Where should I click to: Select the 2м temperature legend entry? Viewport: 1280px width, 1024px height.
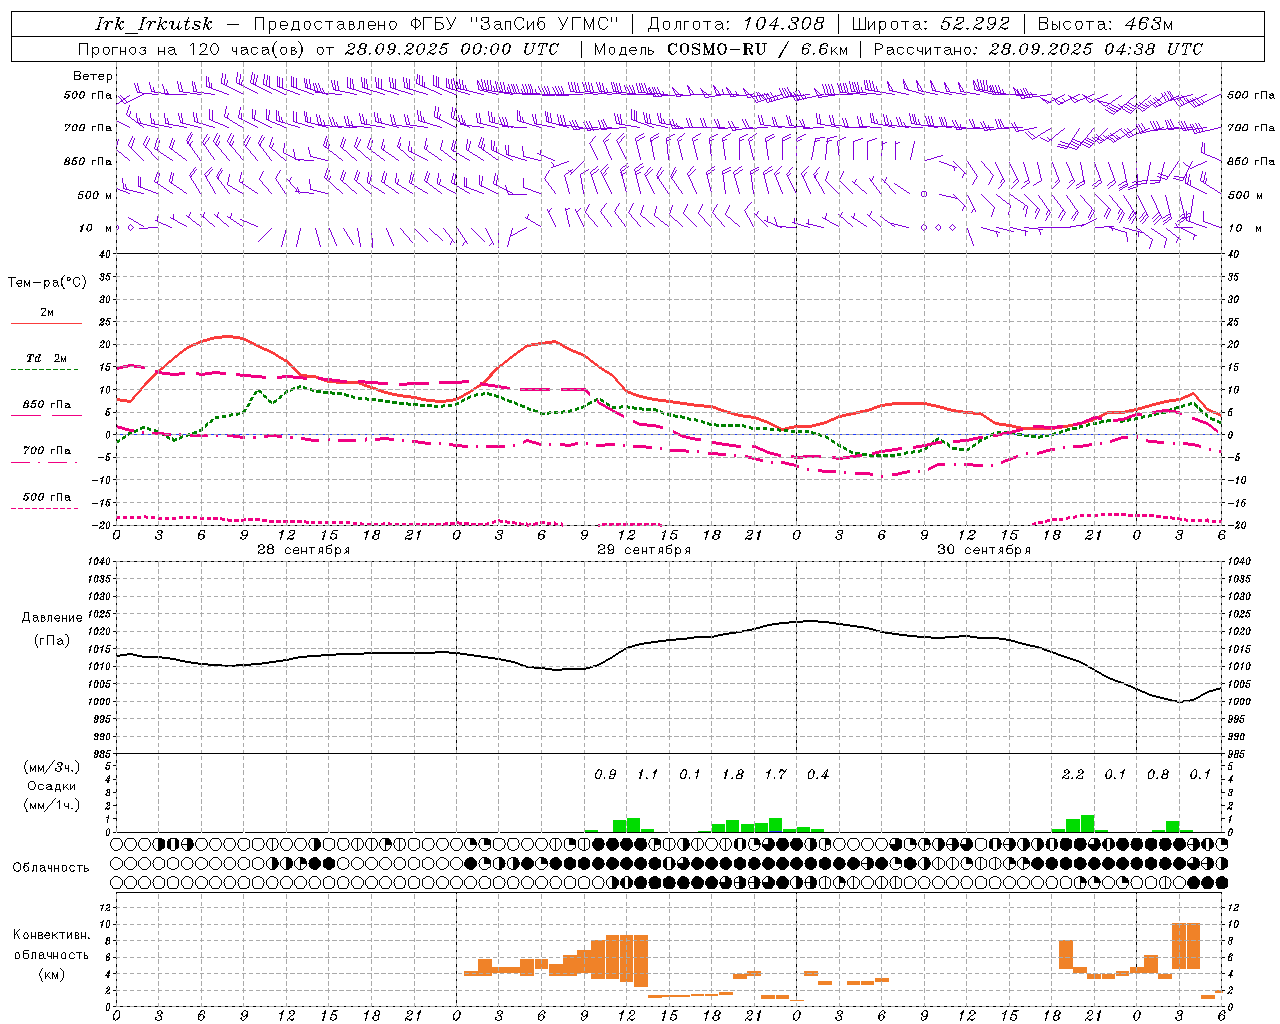47,313
